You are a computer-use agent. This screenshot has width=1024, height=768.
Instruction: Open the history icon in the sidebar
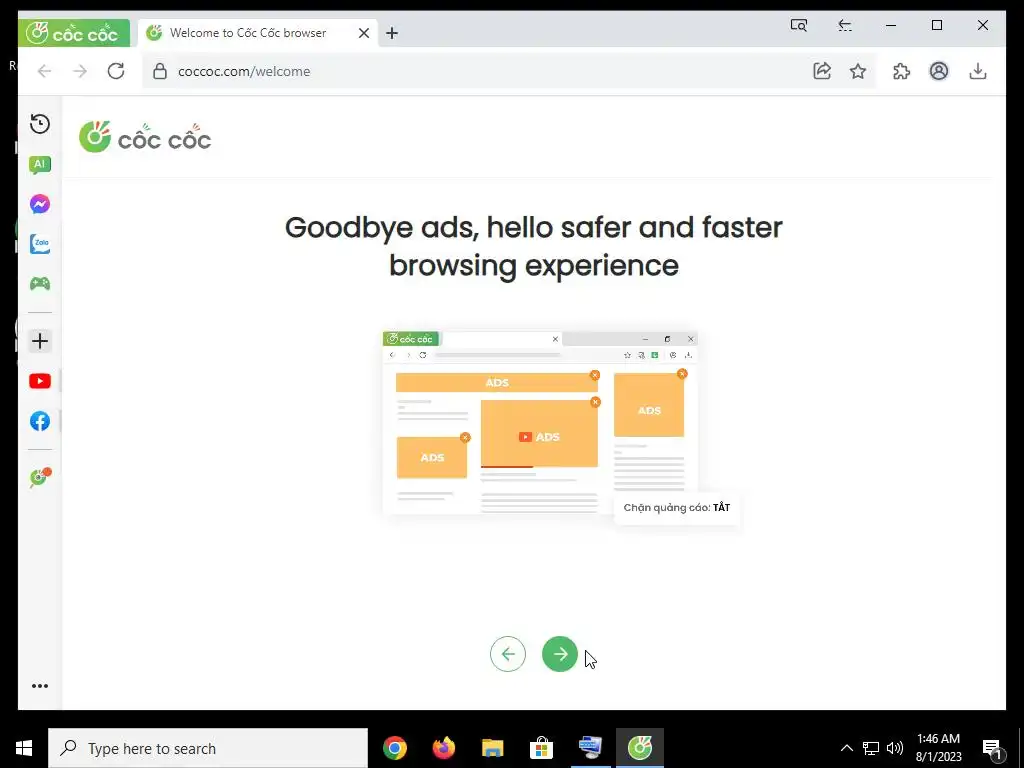pyautogui.click(x=40, y=124)
